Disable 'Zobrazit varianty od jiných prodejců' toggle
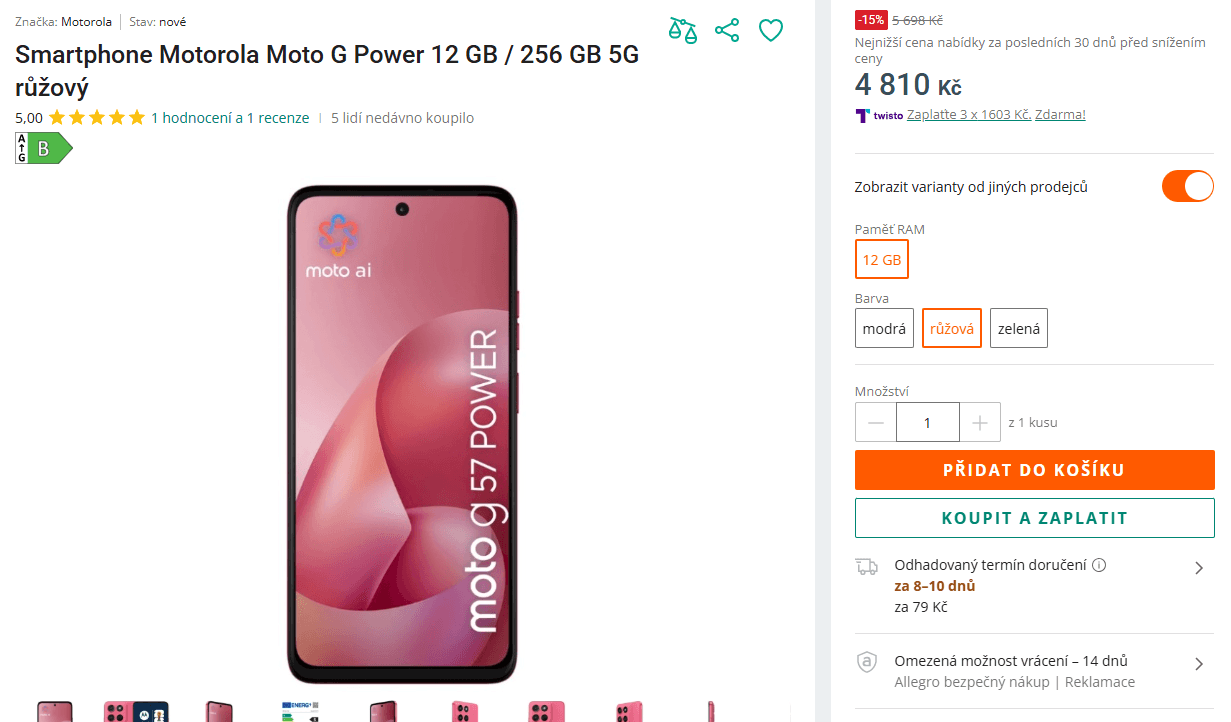This screenshot has width=1231, height=722. (x=1187, y=186)
